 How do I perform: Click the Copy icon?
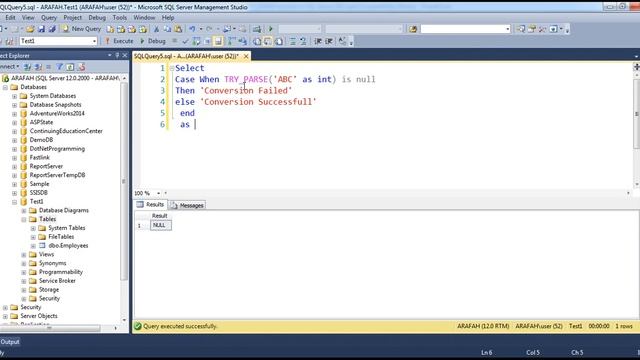point(167,29)
